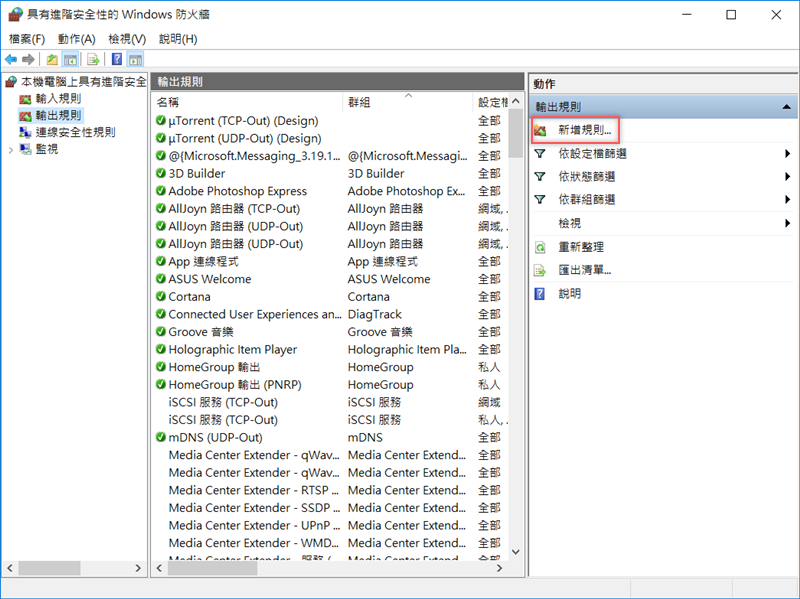The image size is (800, 599).
Task: Click the blue help toolbar icon
Action: tap(117, 59)
